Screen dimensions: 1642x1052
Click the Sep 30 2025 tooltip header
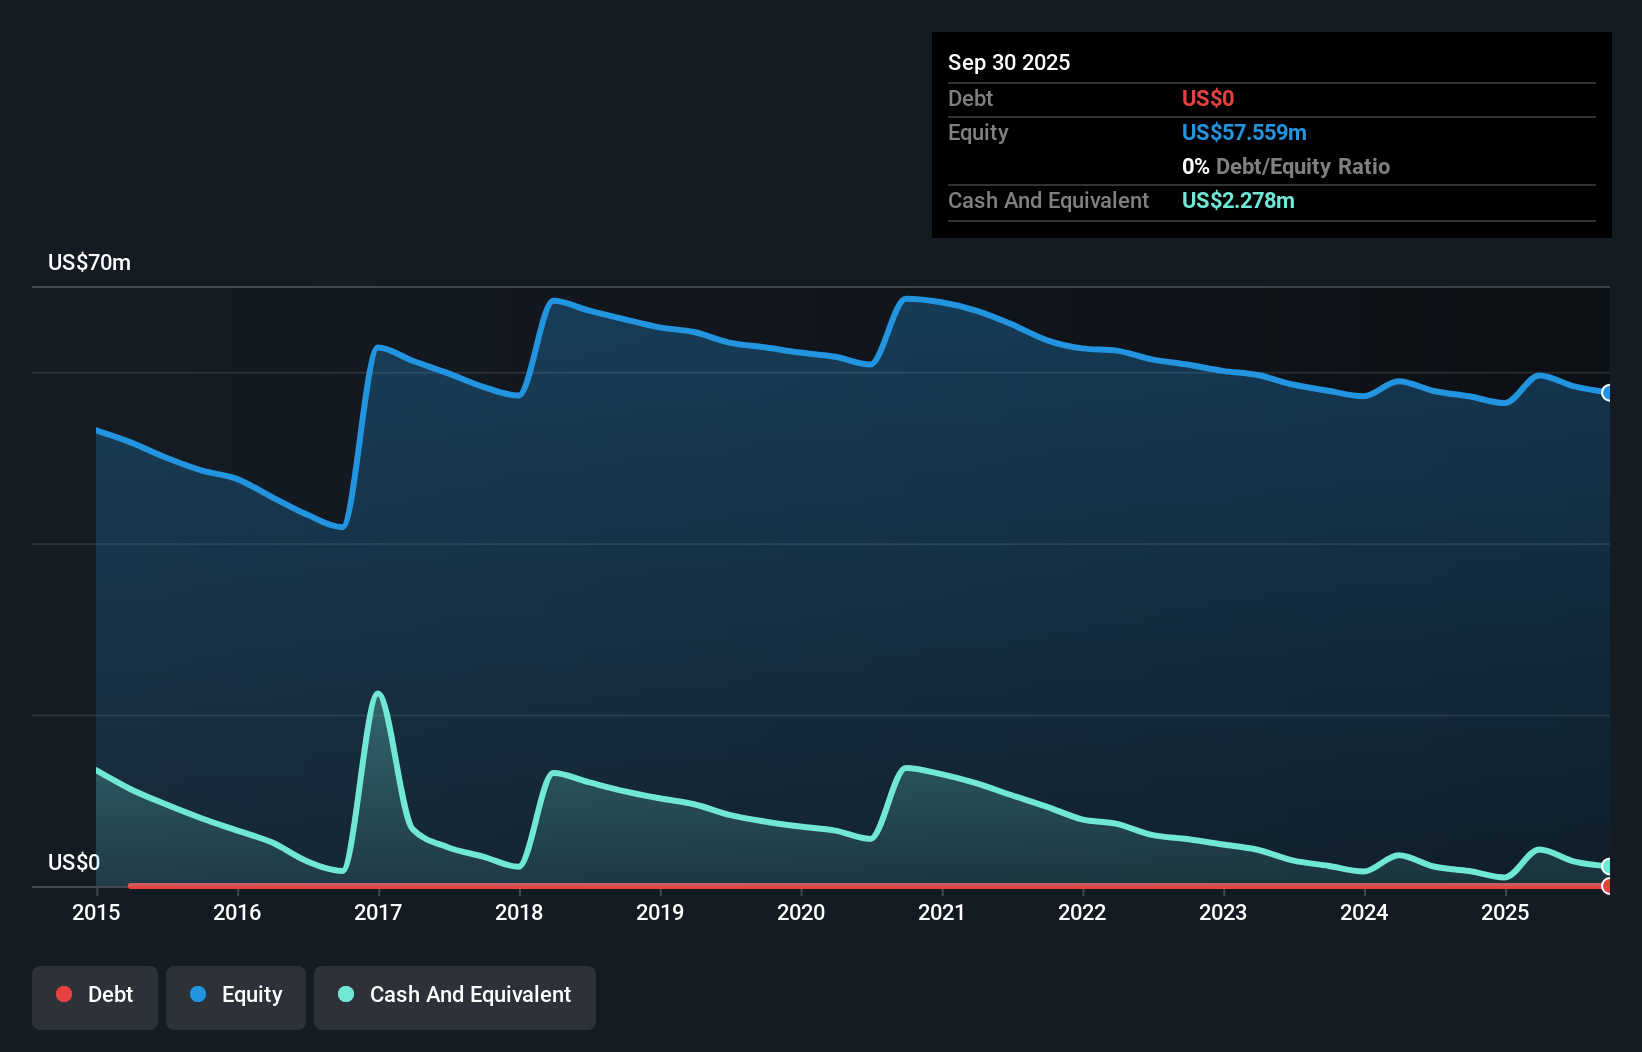tap(1009, 62)
